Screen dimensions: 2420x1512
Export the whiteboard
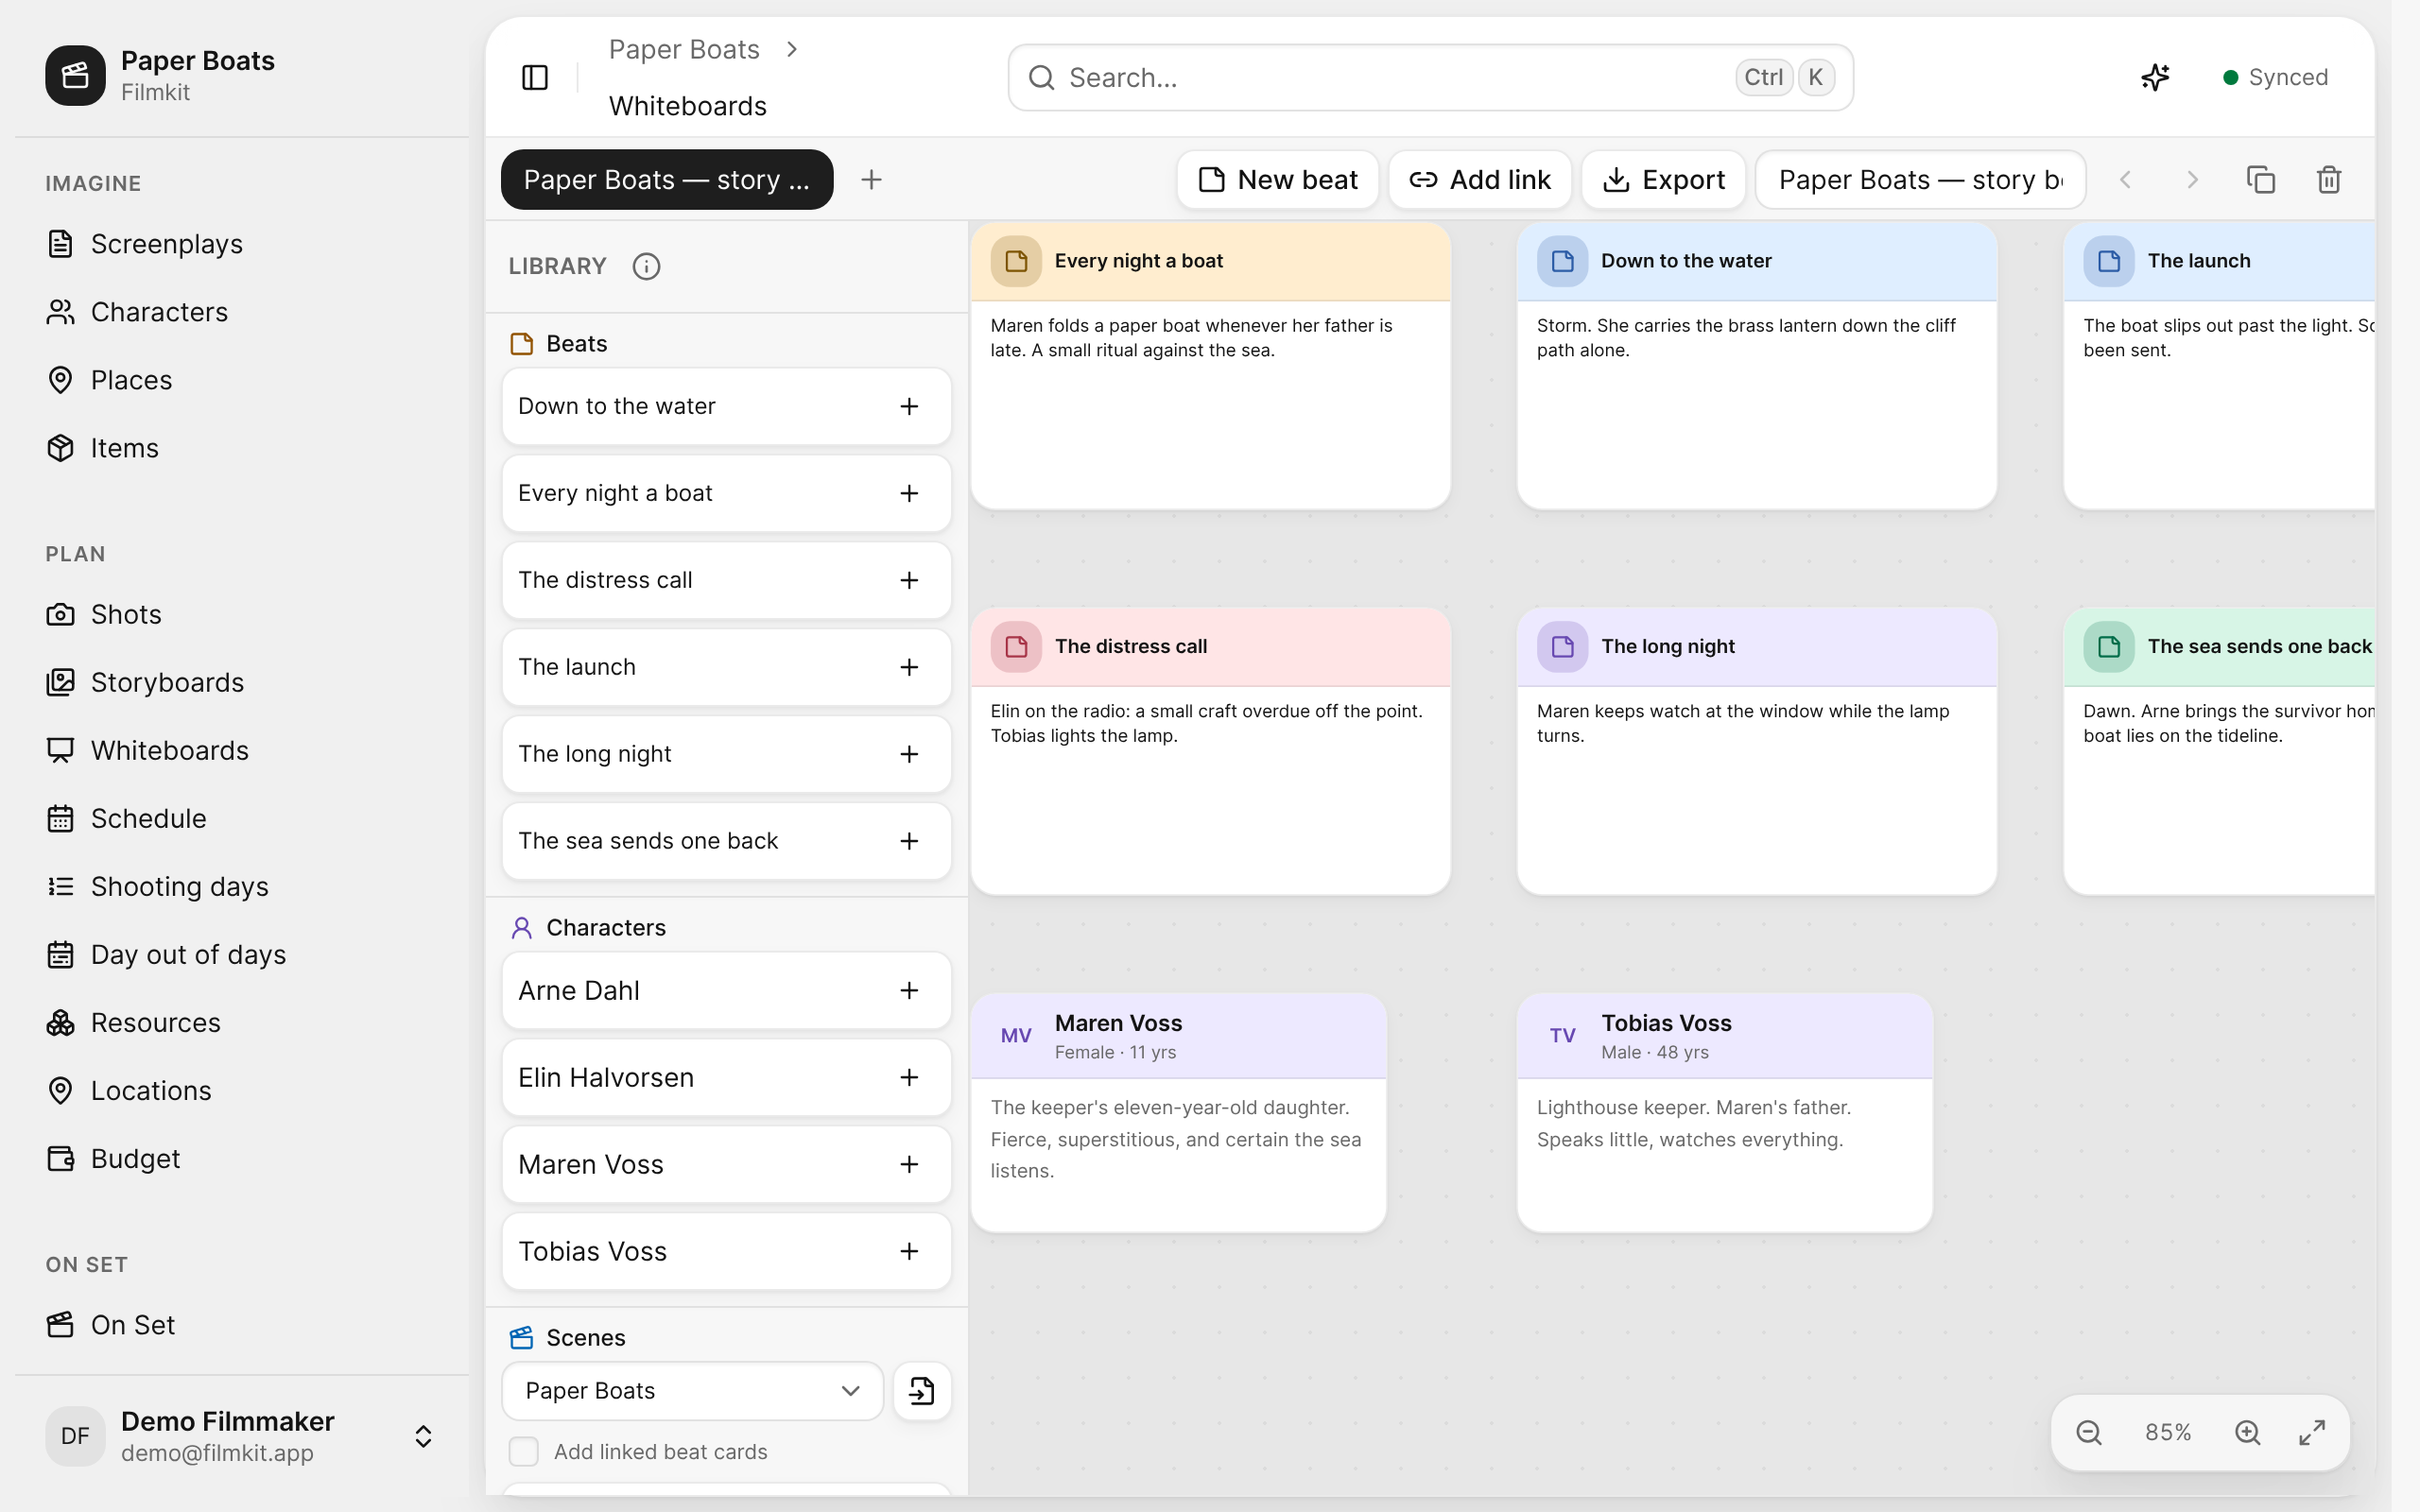coord(1663,179)
